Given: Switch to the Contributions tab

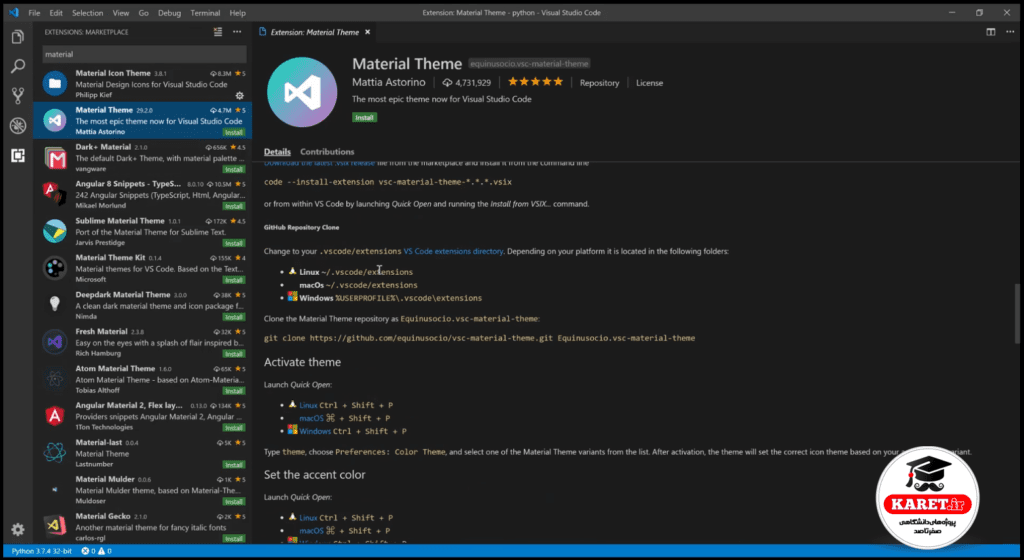Looking at the screenshot, I should (x=327, y=151).
